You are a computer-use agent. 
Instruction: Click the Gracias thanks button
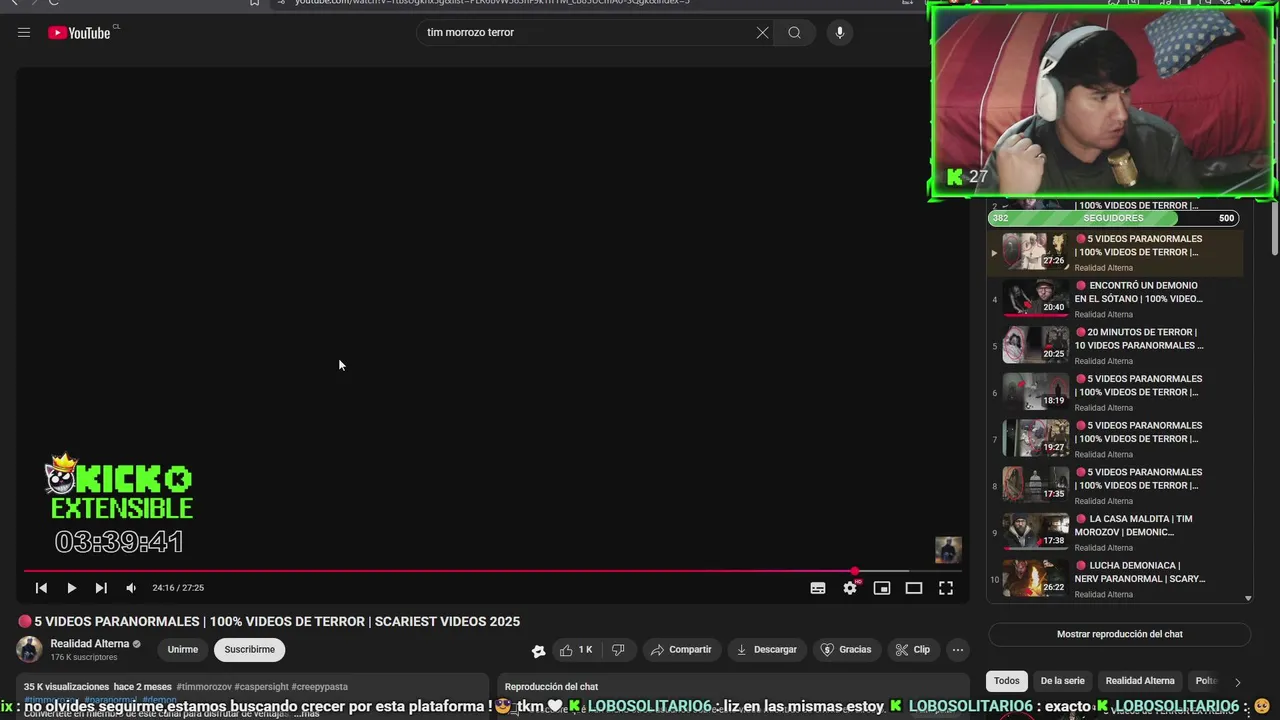coord(846,649)
